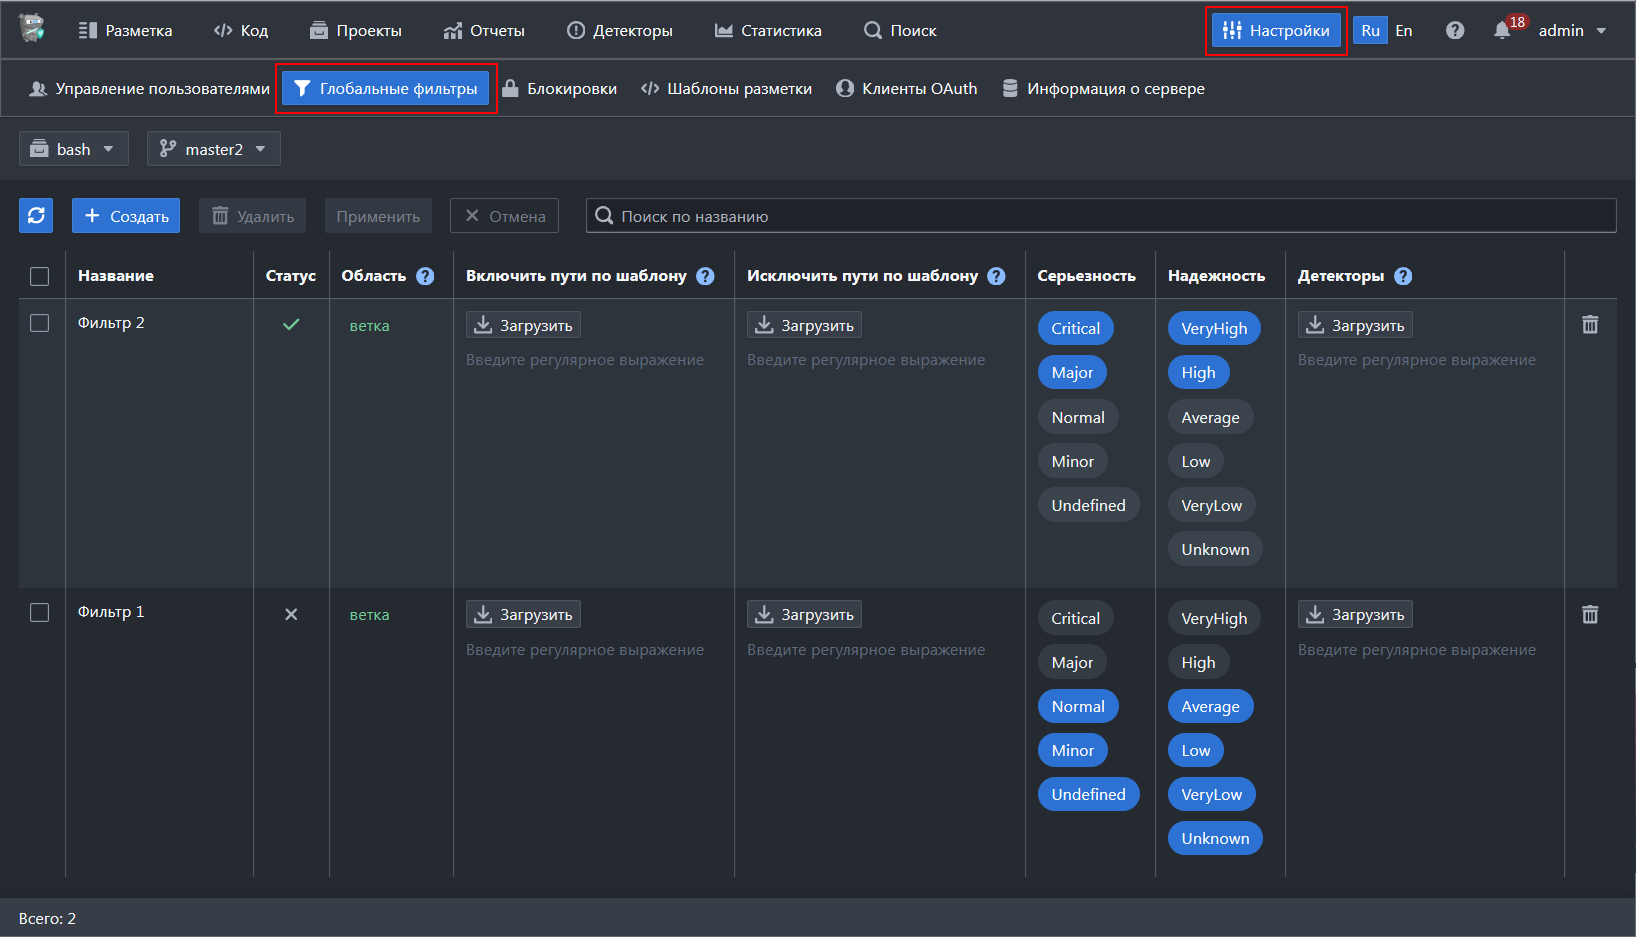This screenshot has height=937, width=1636.
Task: Toggle Critical severity chip in Фильтр 1
Action: pyautogui.click(x=1075, y=619)
